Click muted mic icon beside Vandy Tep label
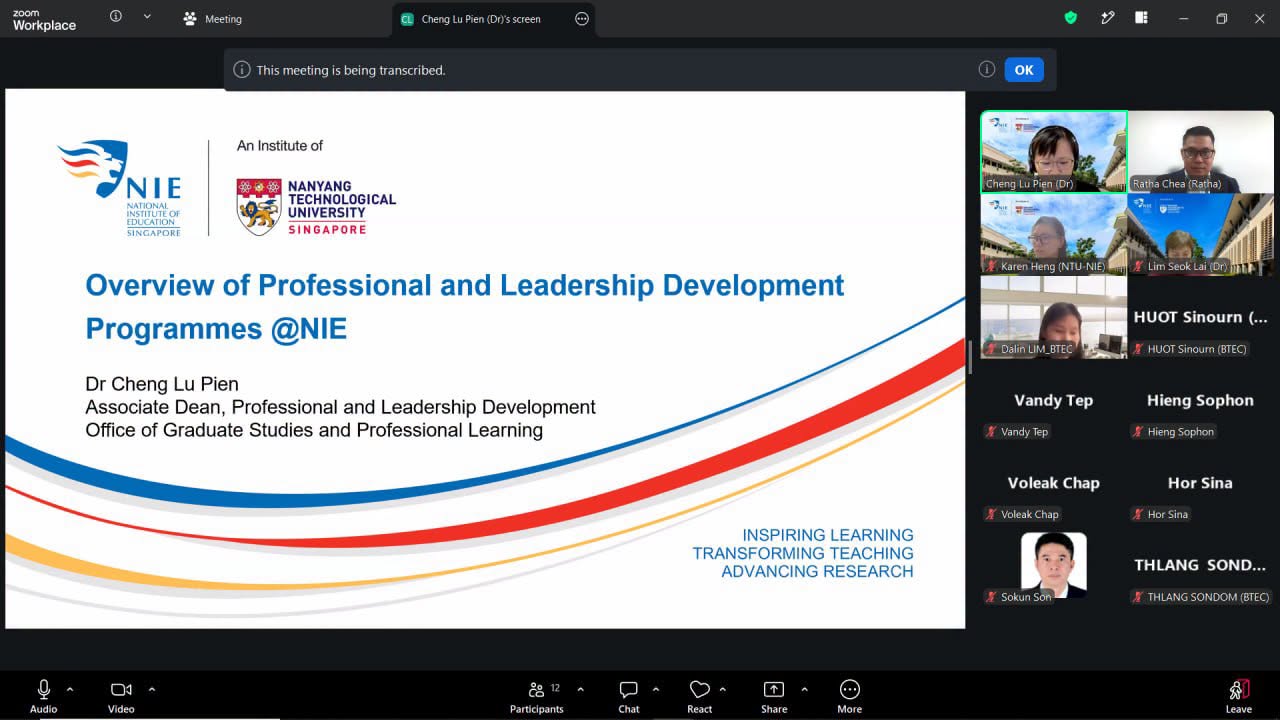1280x720 pixels. click(991, 432)
